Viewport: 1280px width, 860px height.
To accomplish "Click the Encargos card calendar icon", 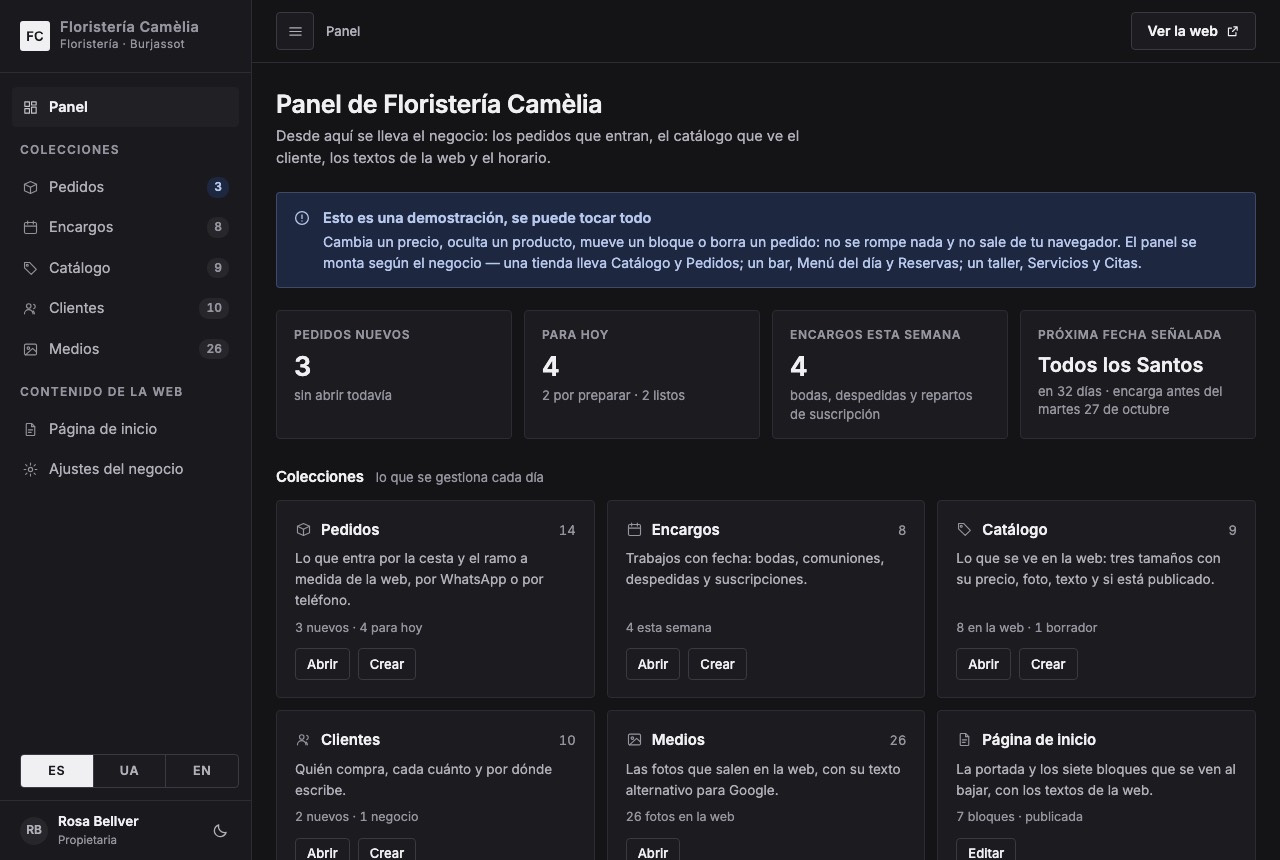I will coord(634,529).
